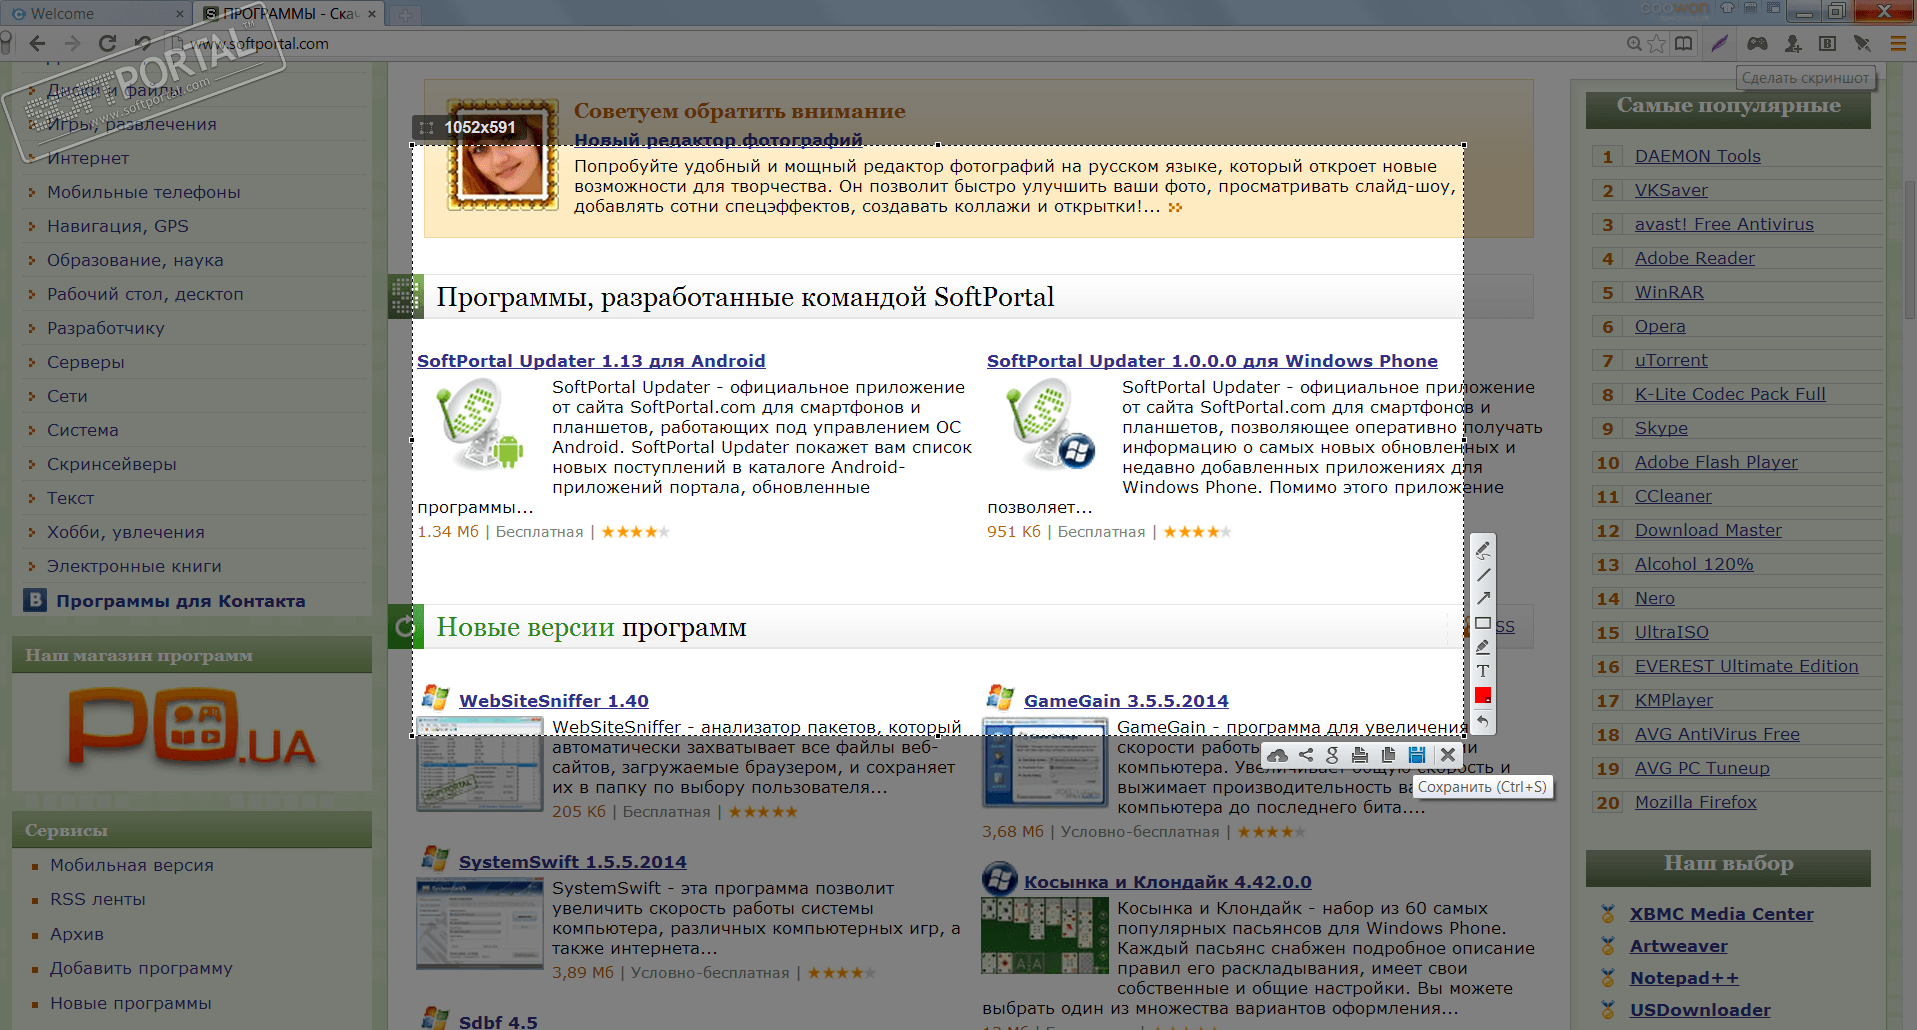
Task: Upload the screenshot to the cloud
Action: pos(1278,755)
